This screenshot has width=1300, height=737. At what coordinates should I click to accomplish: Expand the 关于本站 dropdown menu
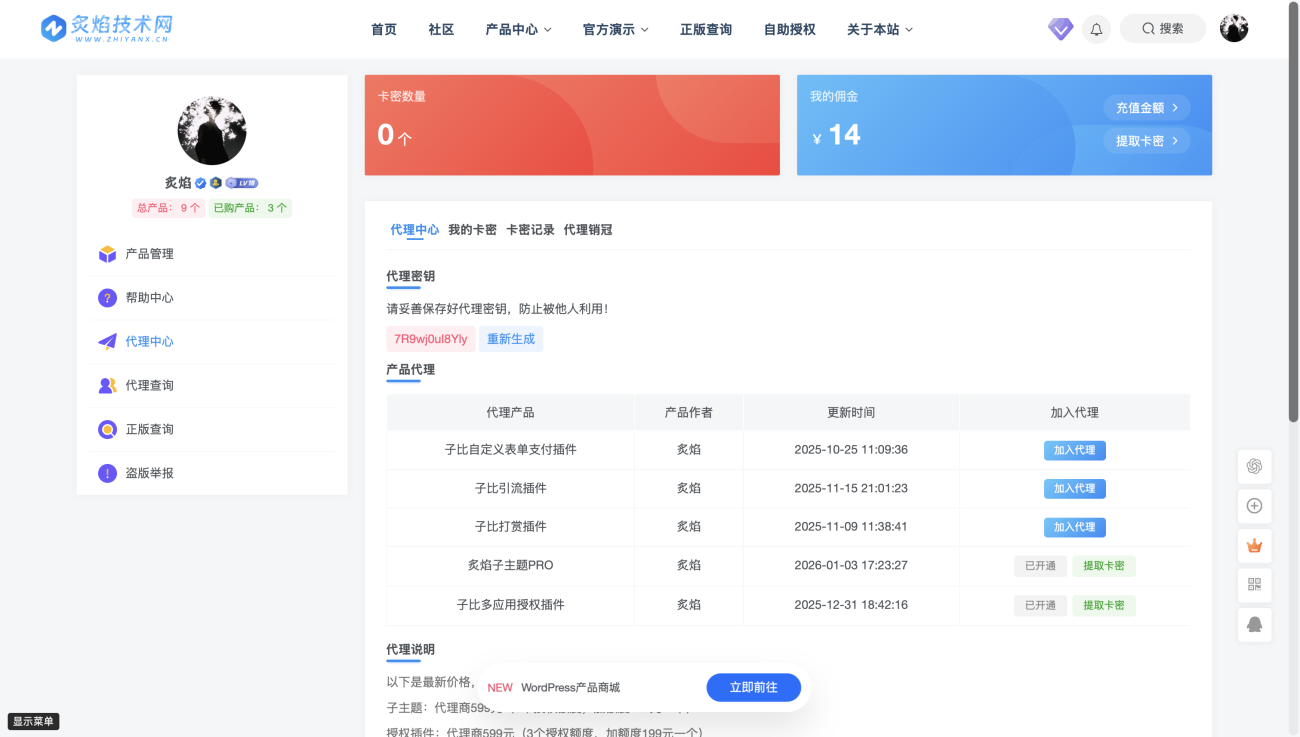pyautogui.click(x=879, y=30)
